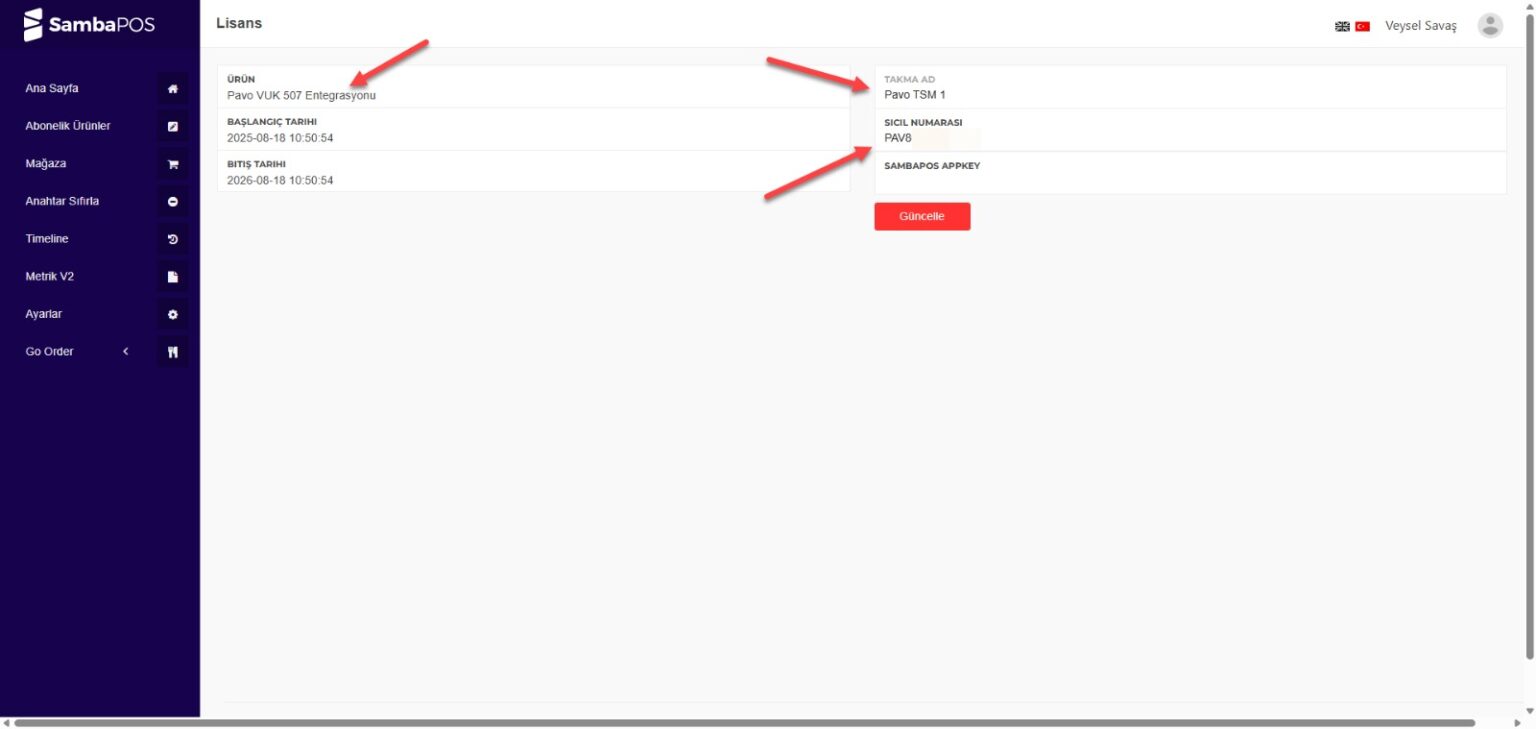Click the SambaPOS logo
The image size is (1536, 729).
(88, 24)
